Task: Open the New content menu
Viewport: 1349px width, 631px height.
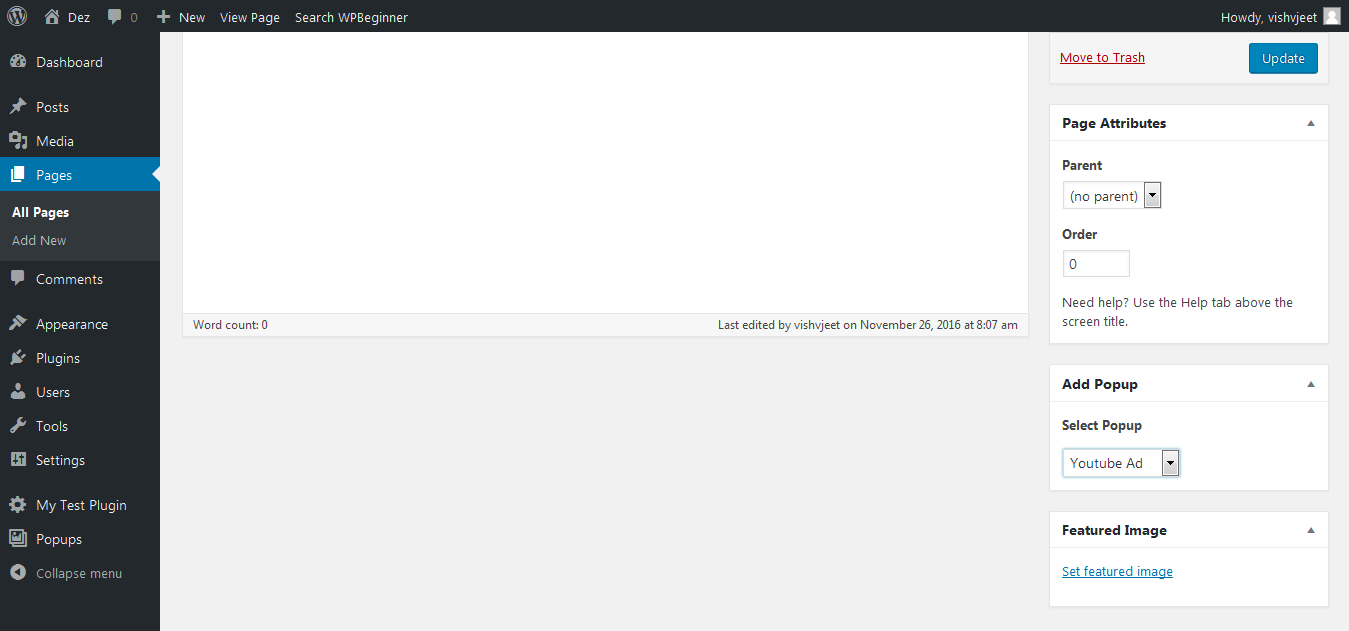Action: (181, 17)
